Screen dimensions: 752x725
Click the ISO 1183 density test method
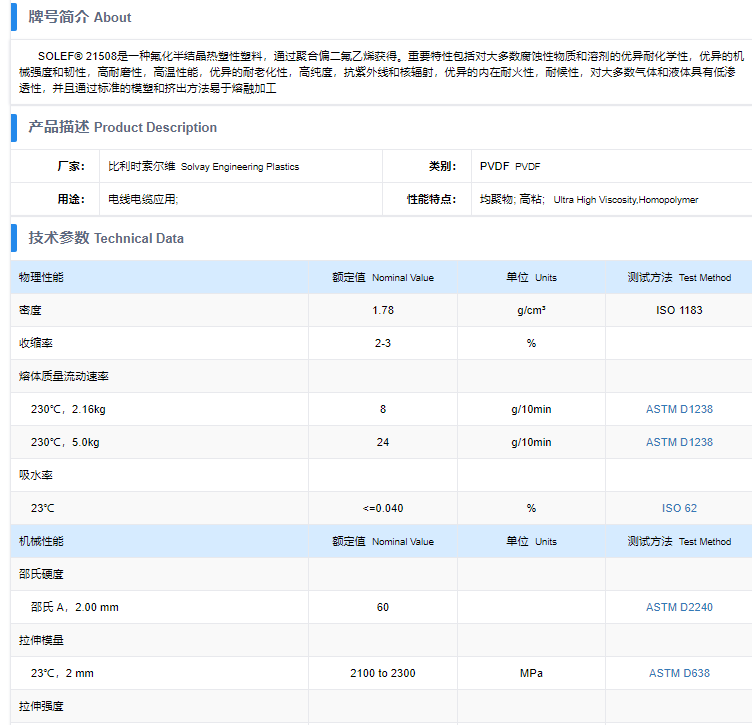tap(679, 310)
